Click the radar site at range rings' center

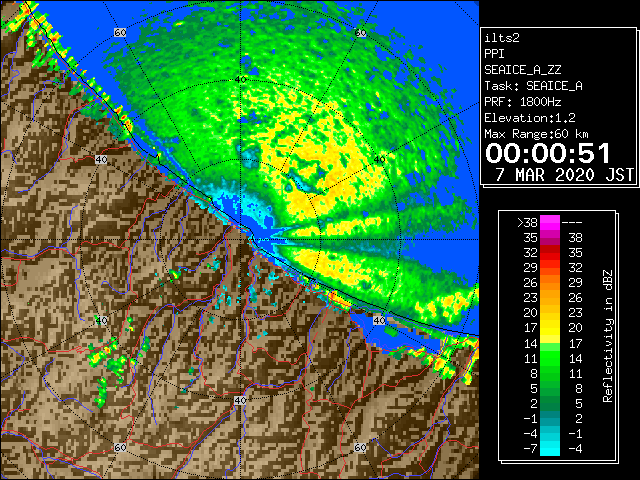click(x=240, y=240)
